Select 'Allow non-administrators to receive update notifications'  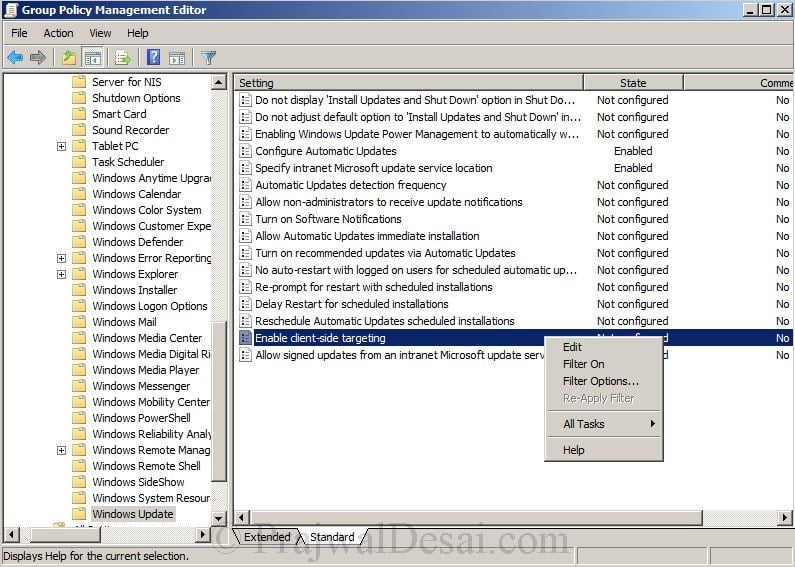coord(389,202)
